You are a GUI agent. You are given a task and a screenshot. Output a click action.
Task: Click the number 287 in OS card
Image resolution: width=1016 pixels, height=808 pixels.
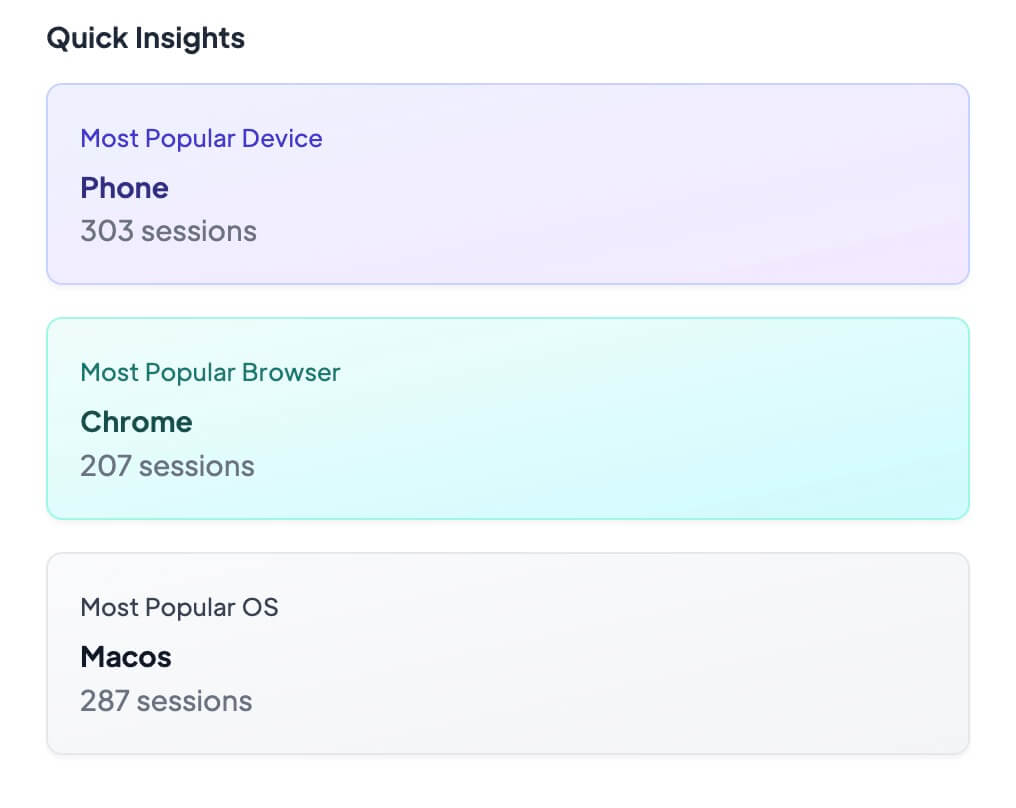coord(105,701)
